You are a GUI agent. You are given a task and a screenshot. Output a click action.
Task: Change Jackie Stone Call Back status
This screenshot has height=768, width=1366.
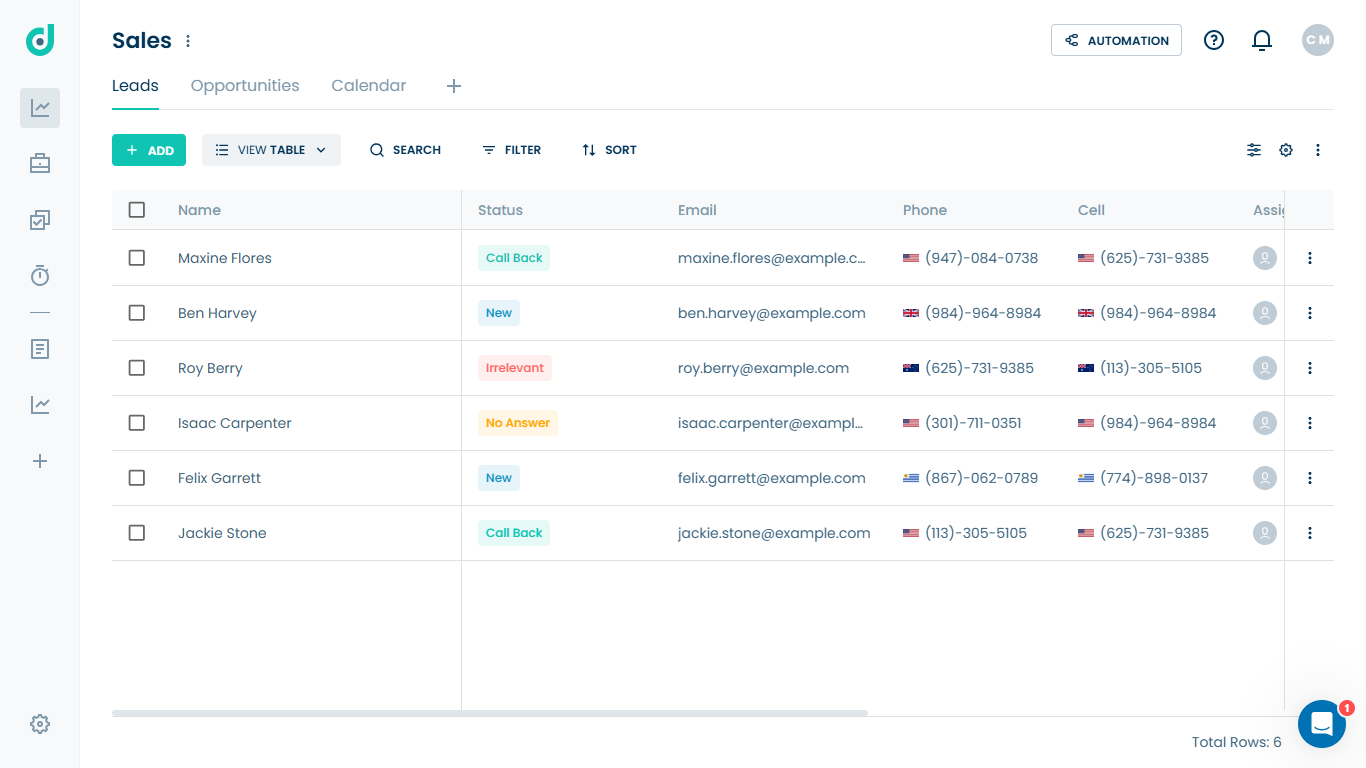click(x=514, y=533)
